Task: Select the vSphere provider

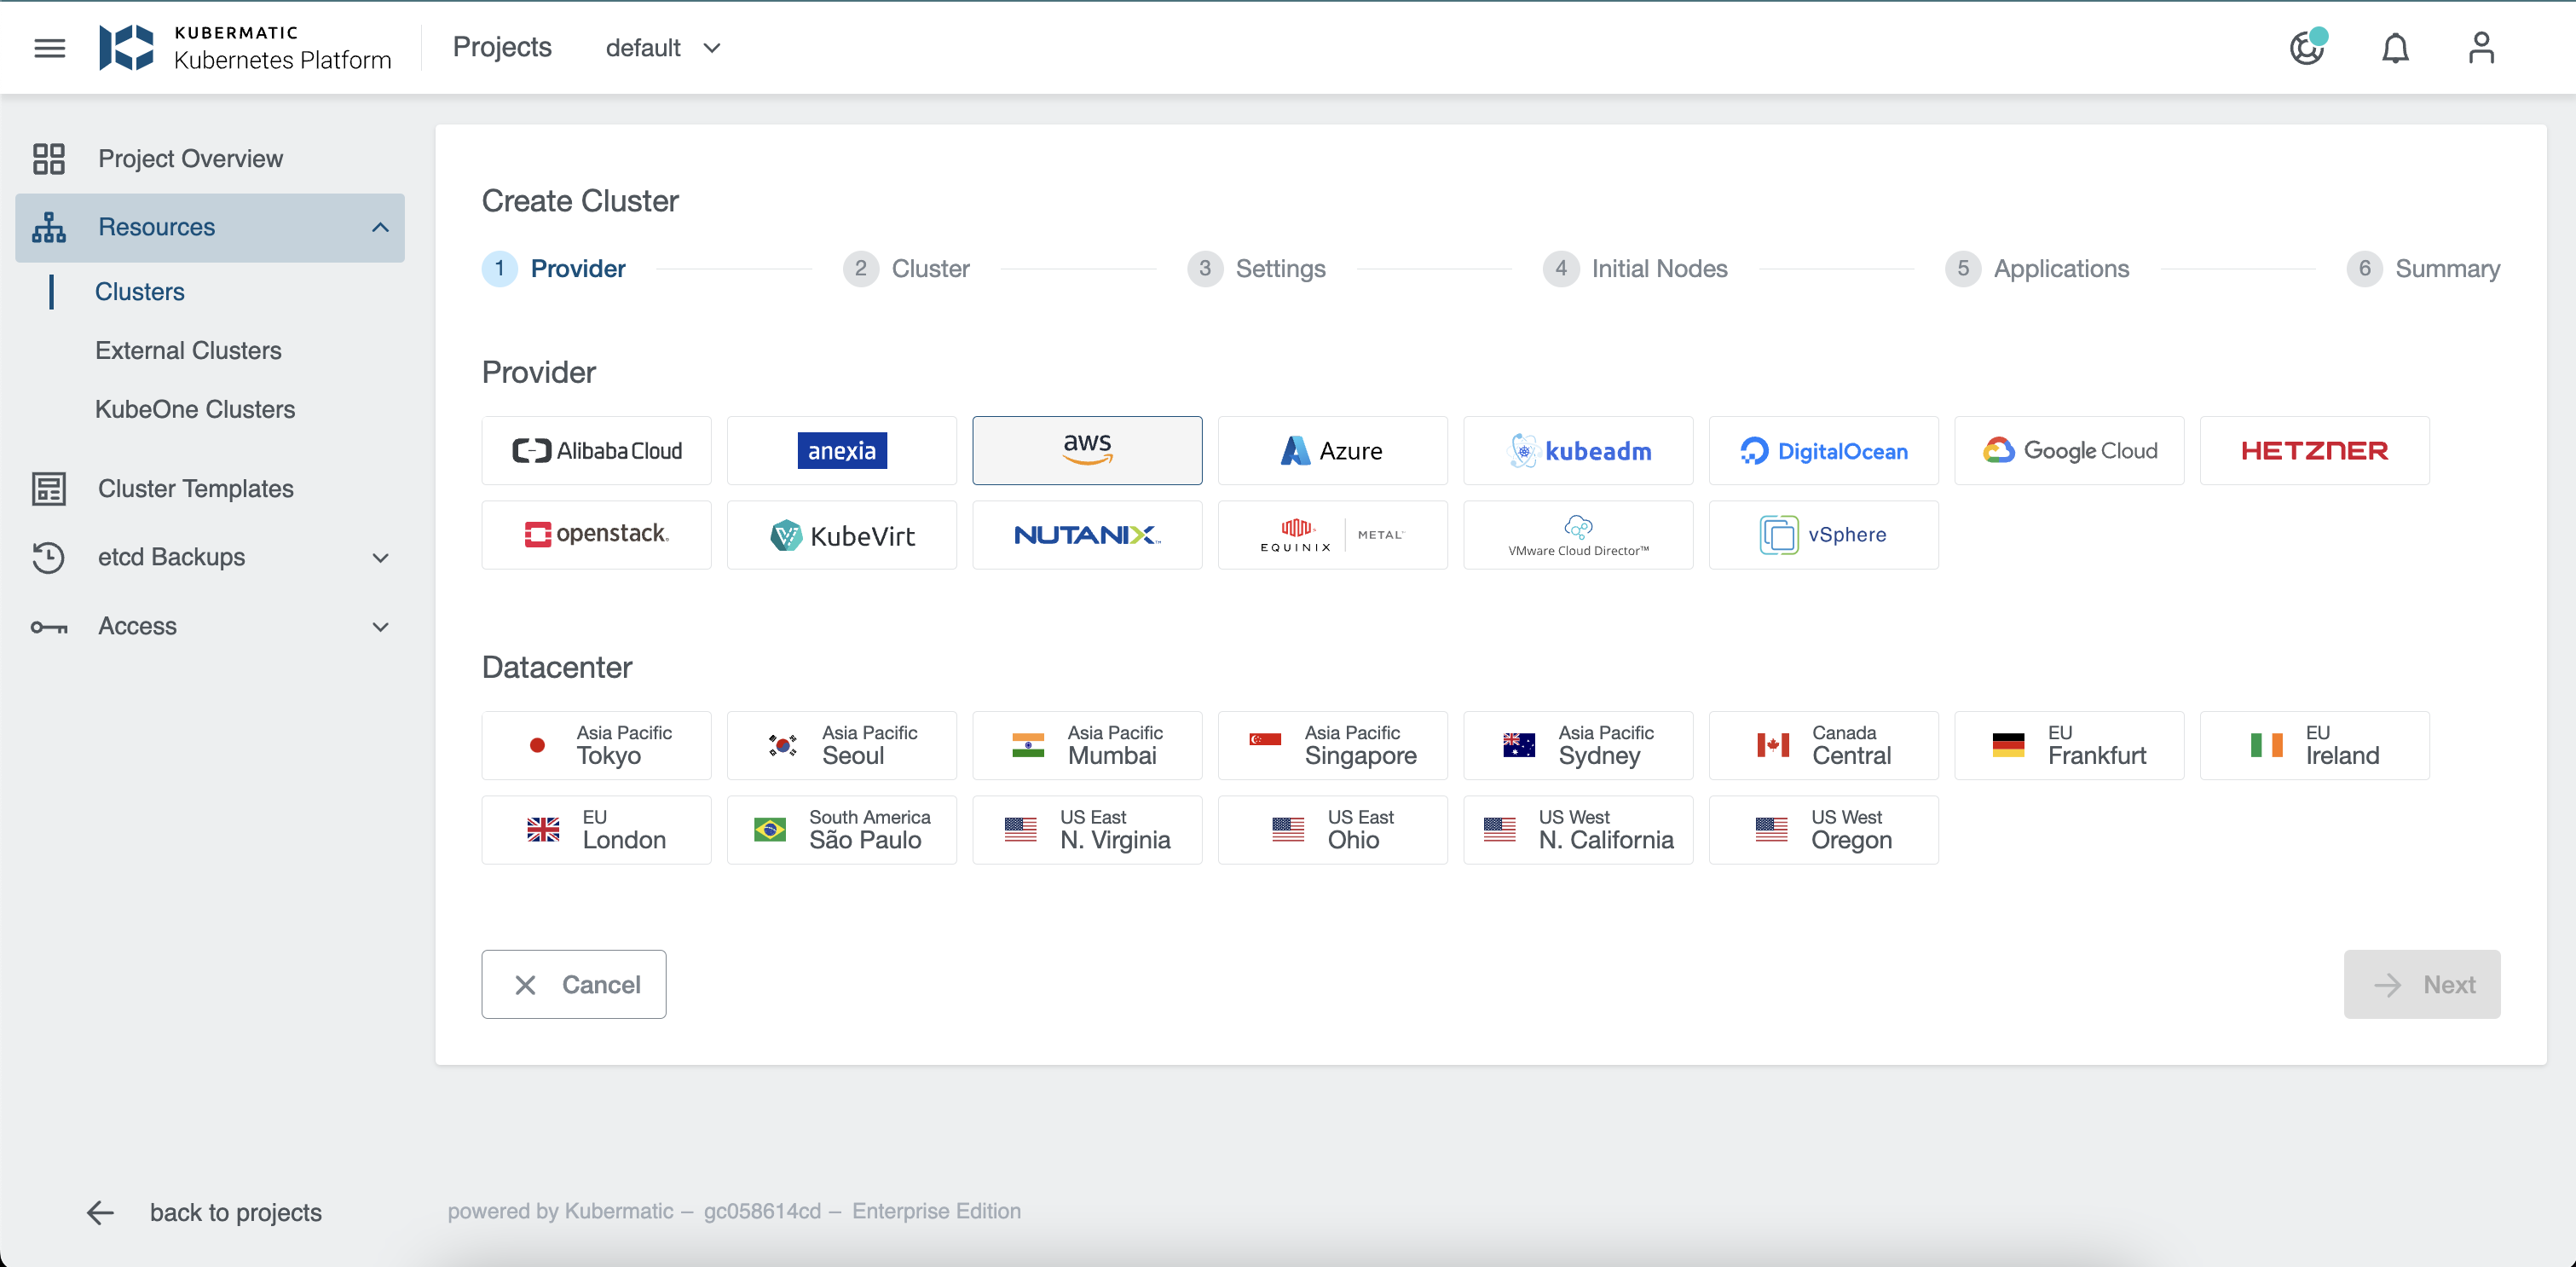Action: tap(1823, 534)
